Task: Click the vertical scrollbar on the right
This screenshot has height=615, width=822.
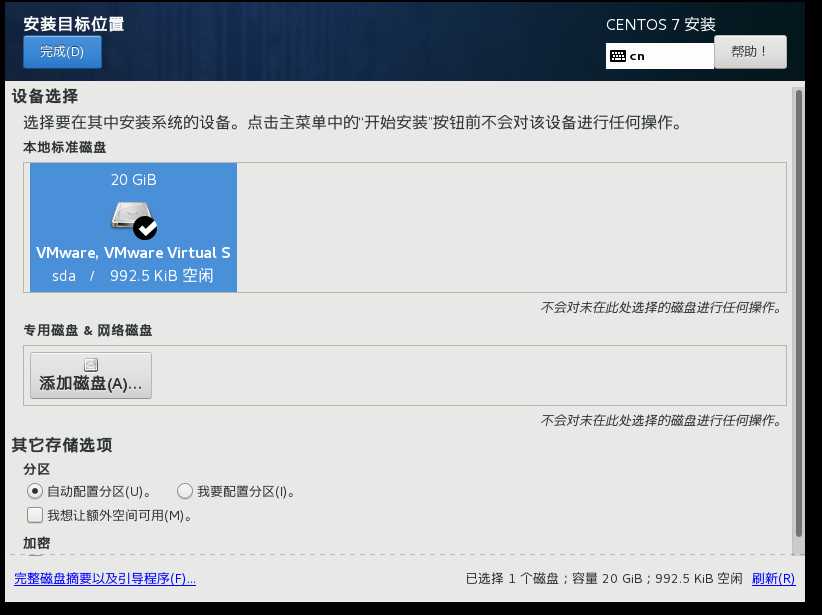Action: [x=798, y=314]
